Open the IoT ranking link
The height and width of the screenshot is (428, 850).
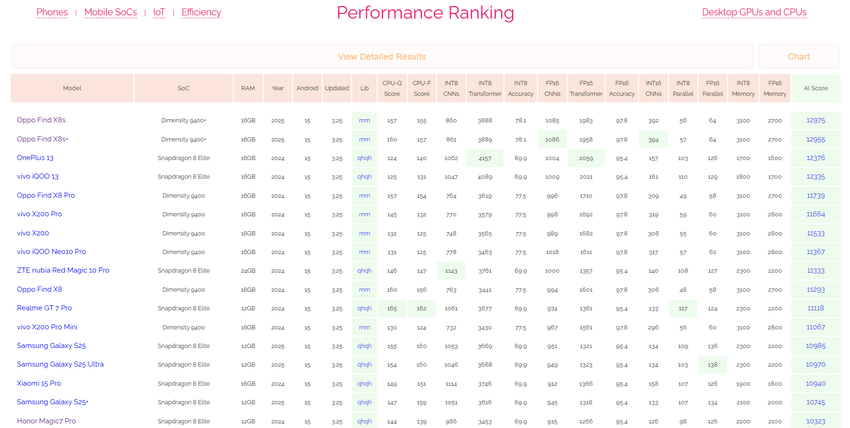159,12
